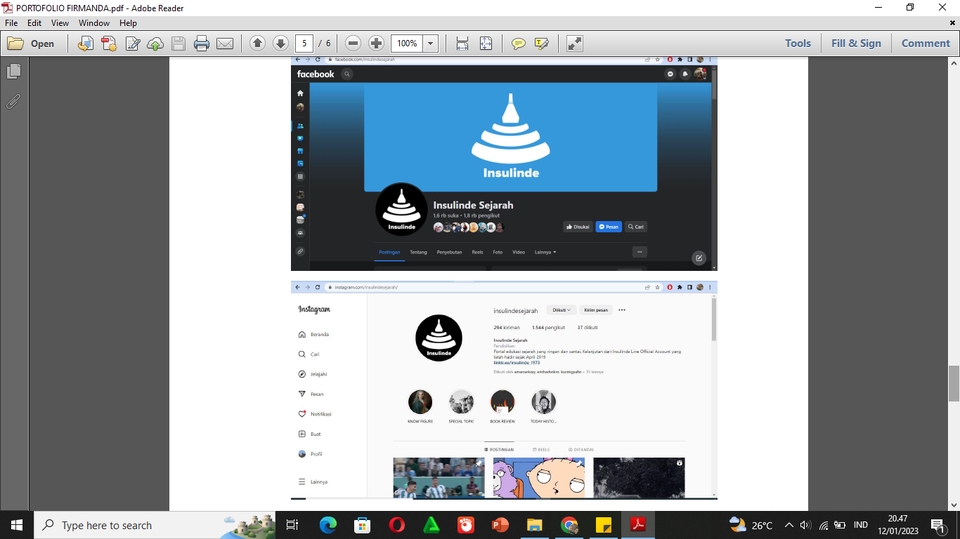Open Opera browser from the taskbar
Image resolution: width=960 pixels, height=539 pixels.
pyautogui.click(x=397, y=525)
